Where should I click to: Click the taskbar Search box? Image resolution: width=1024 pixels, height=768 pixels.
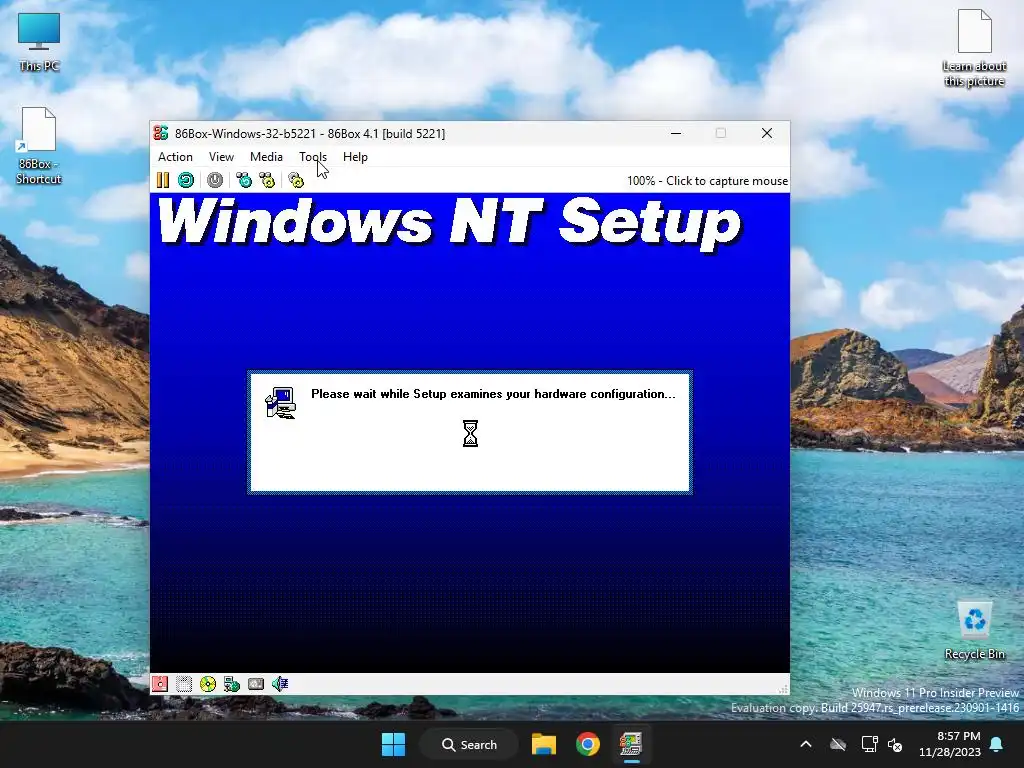click(x=469, y=744)
